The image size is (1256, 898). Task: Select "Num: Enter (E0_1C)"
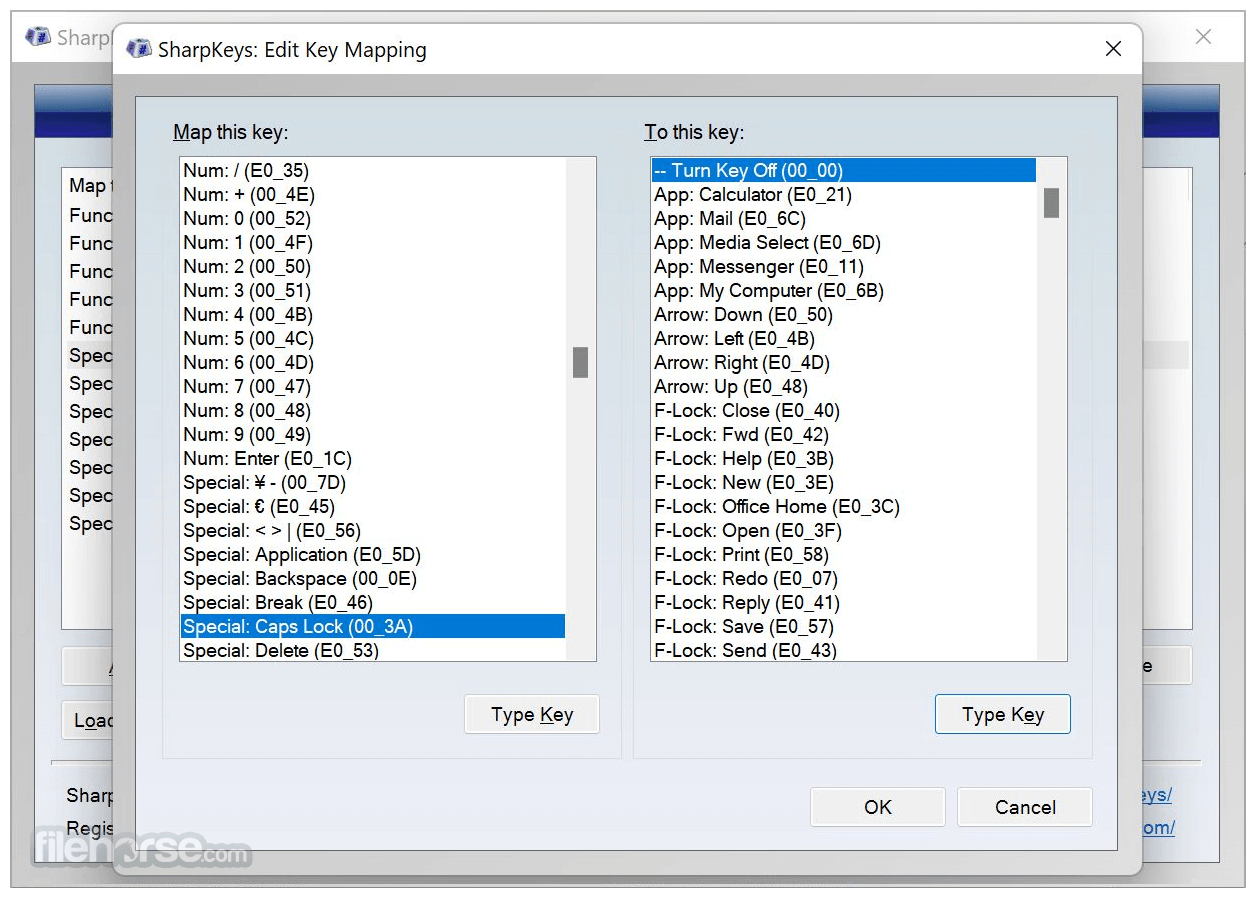click(373, 458)
